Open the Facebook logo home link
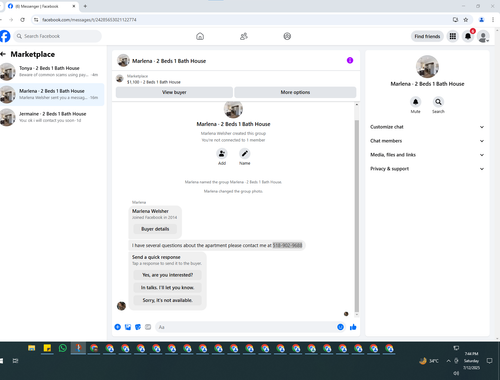The width and height of the screenshot is (500, 380). [x=5, y=36]
